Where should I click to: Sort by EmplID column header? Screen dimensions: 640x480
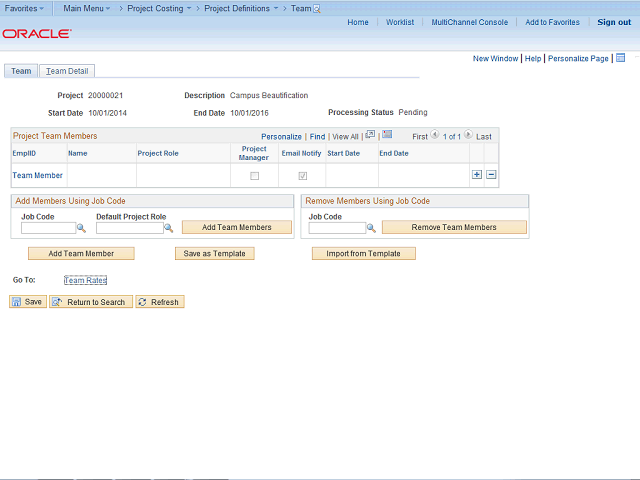[x=24, y=153]
